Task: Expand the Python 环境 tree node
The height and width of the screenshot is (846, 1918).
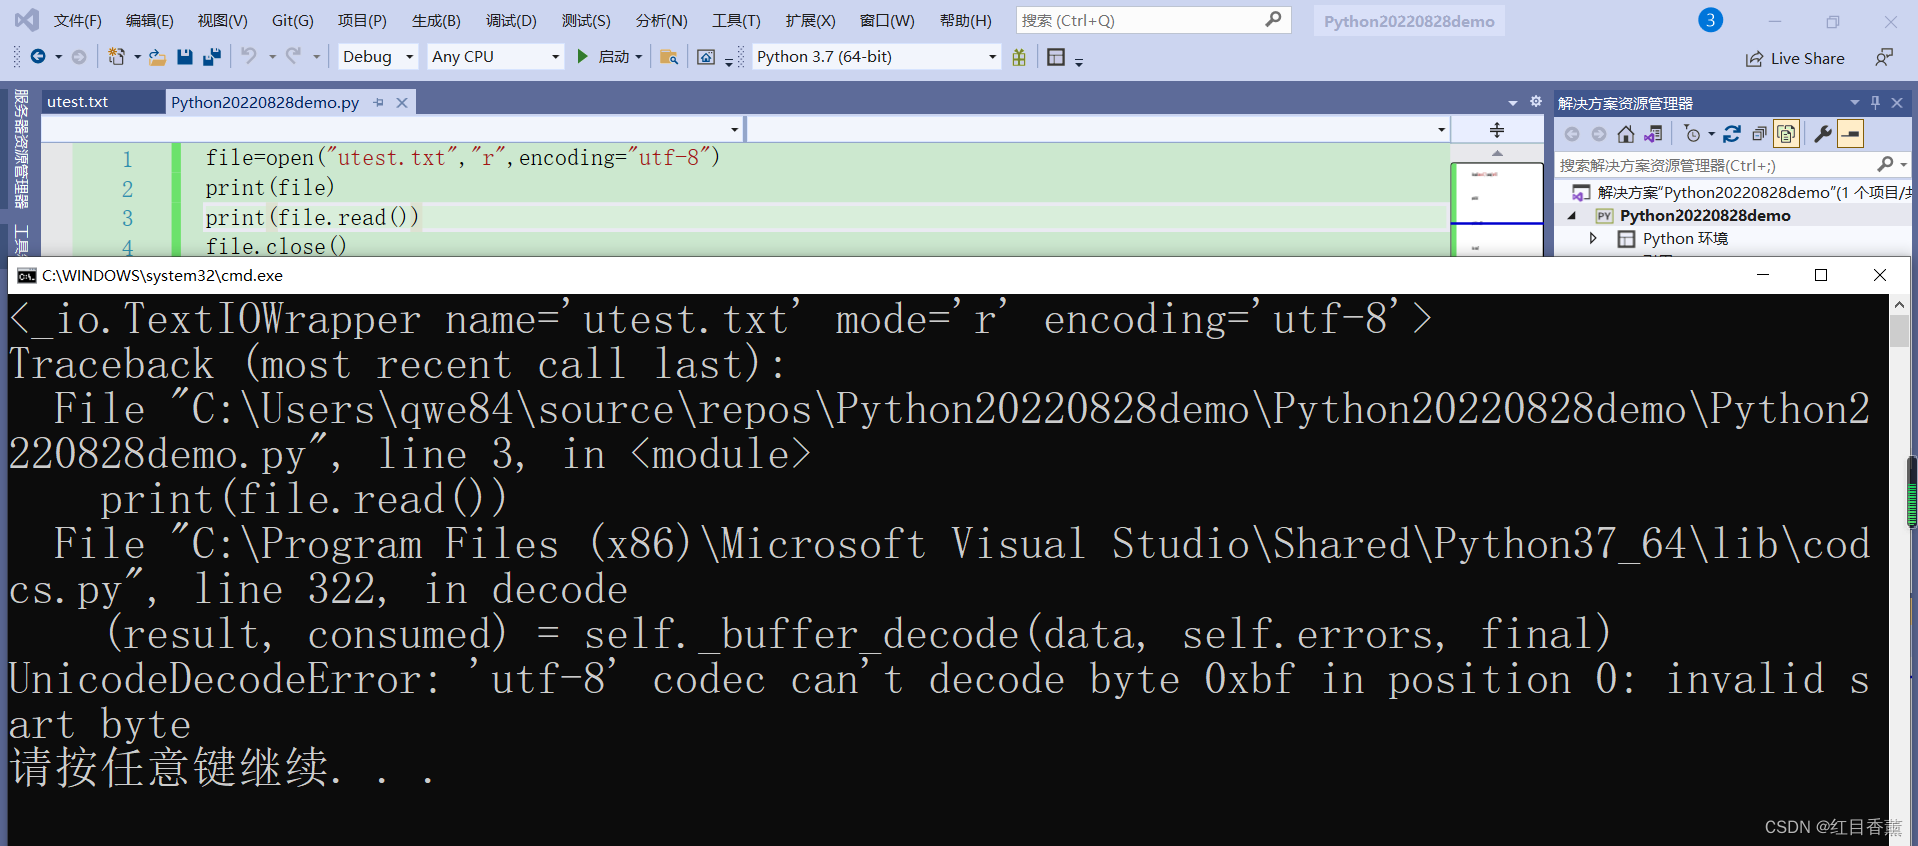Action: click(x=1594, y=238)
